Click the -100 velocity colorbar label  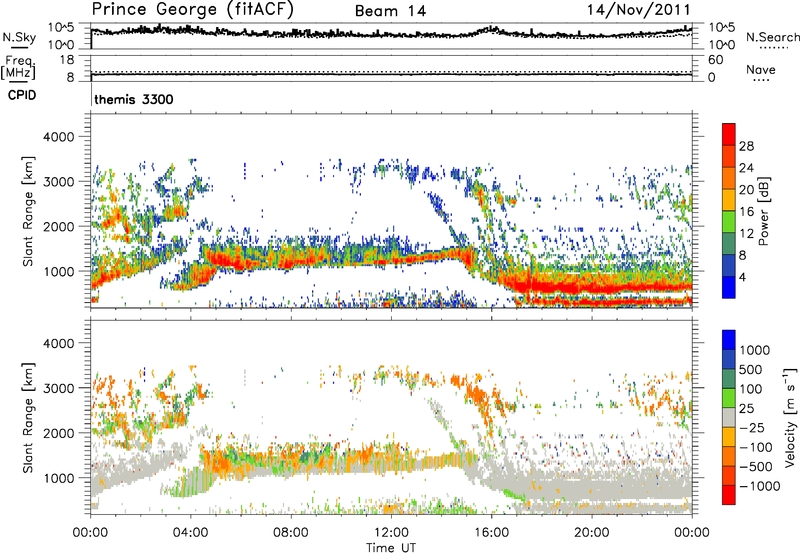pos(756,447)
